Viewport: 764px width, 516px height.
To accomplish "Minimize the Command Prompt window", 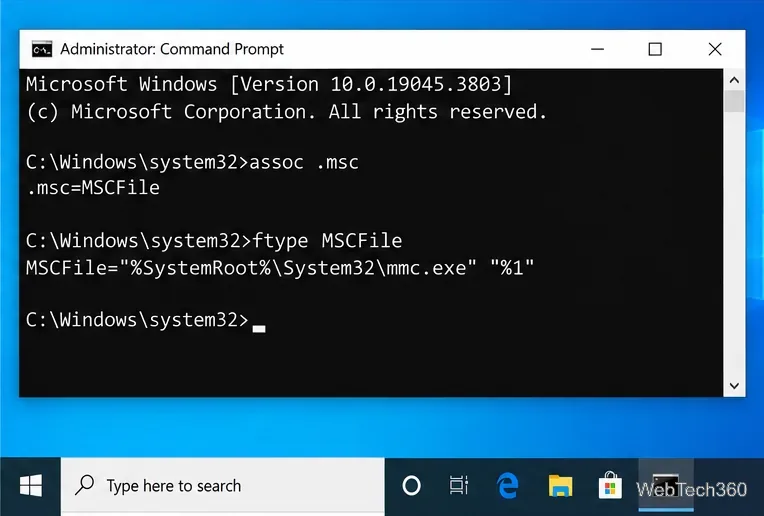I will 597,49.
